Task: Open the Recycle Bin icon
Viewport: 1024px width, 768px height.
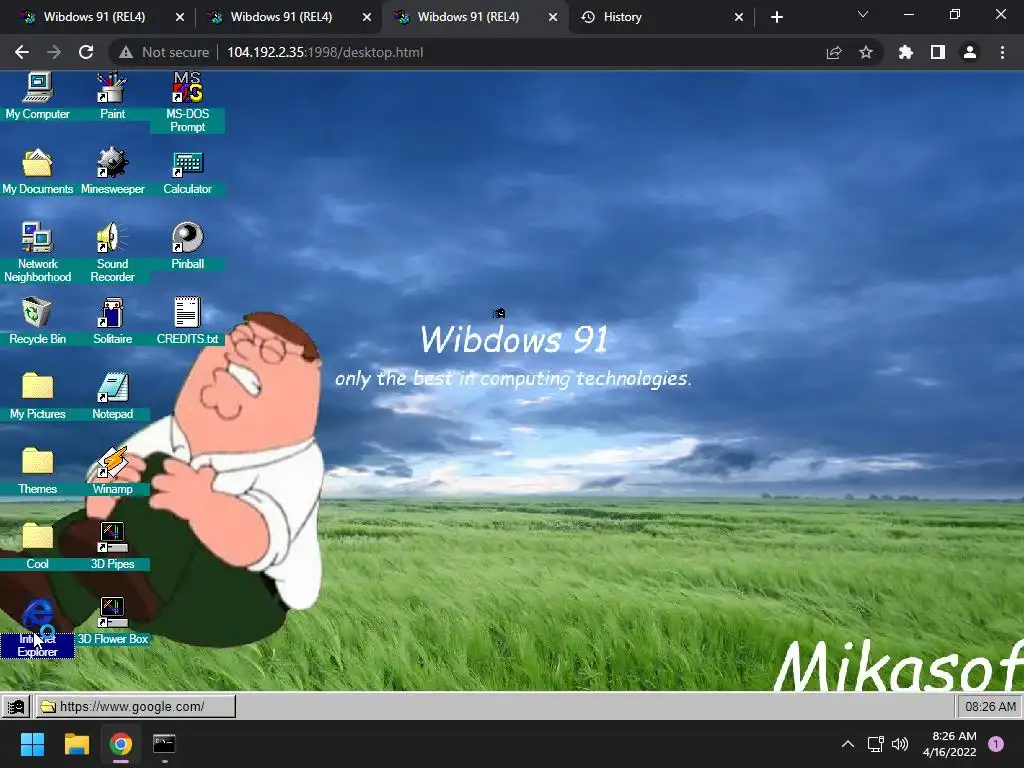Action: [x=37, y=321]
